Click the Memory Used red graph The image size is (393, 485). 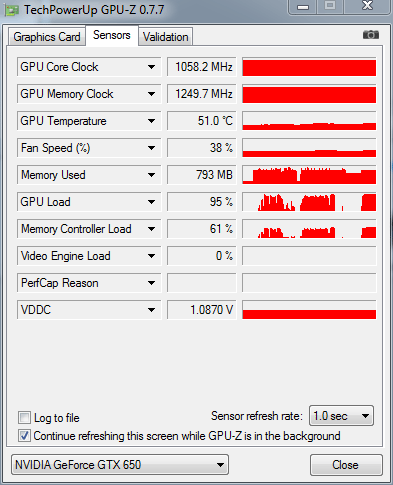point(309,175)
